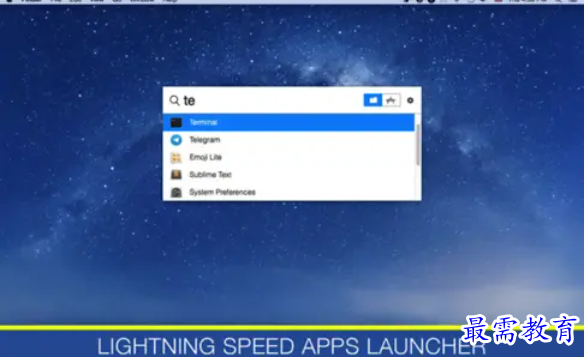This screenshot has height=361, width=585.
Task: Click the results list scrollbar
Action: 418,145
